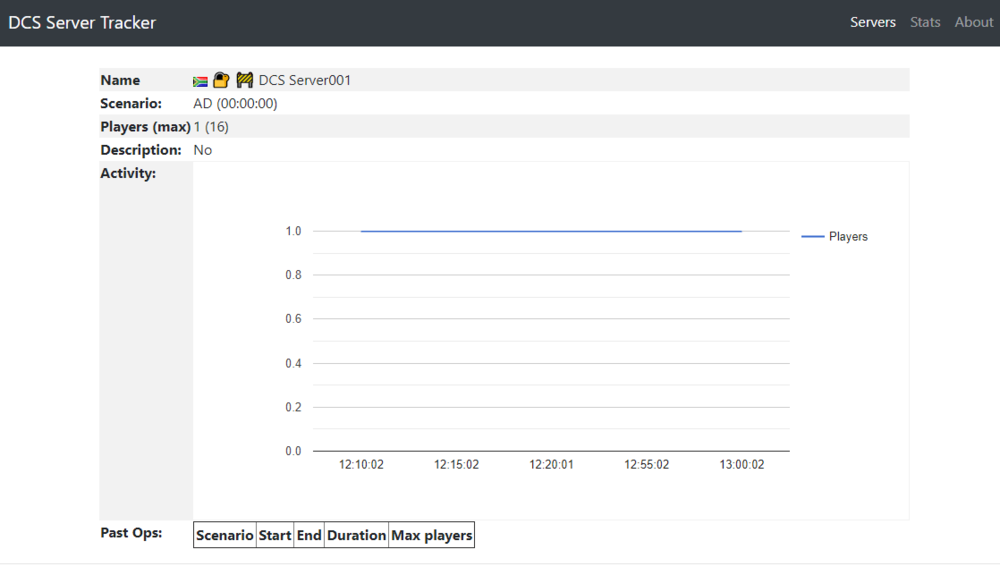
Task: Click the blue Players legend line swatch
Action: 812,237
